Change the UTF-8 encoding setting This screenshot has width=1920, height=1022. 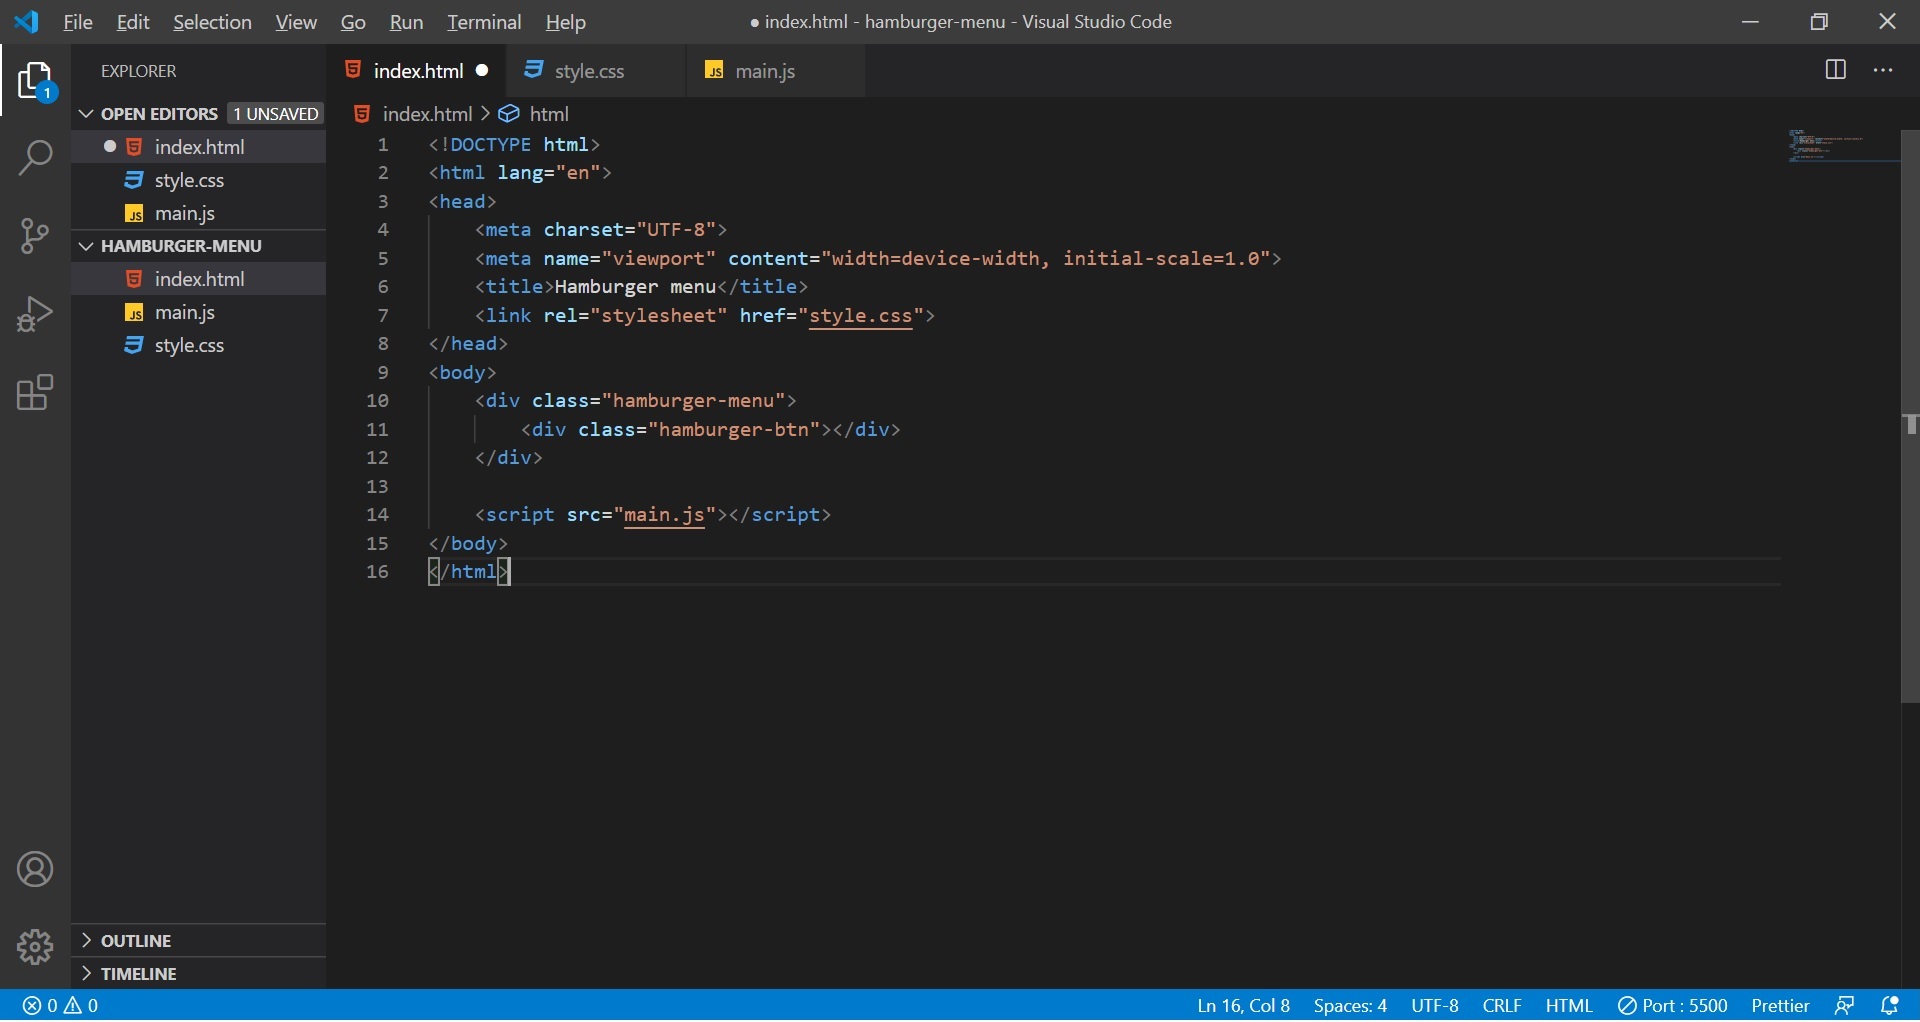pos(1435,1006)
